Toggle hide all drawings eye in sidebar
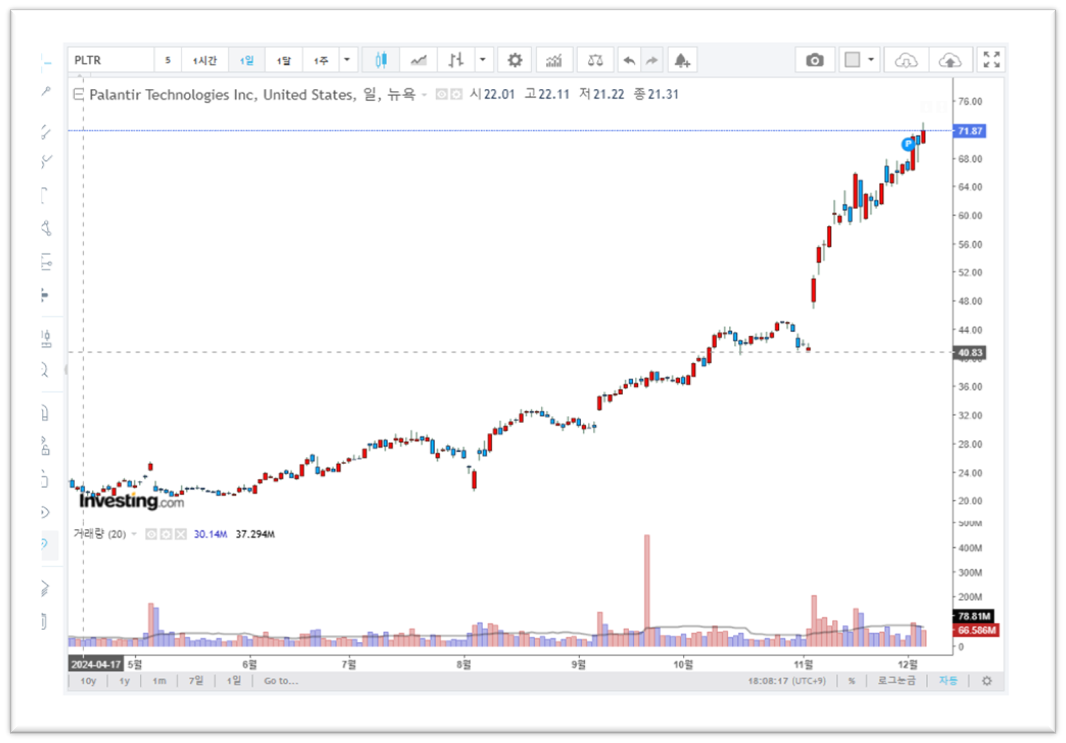This screenshot has height=743, width=1066. [46, 513]
